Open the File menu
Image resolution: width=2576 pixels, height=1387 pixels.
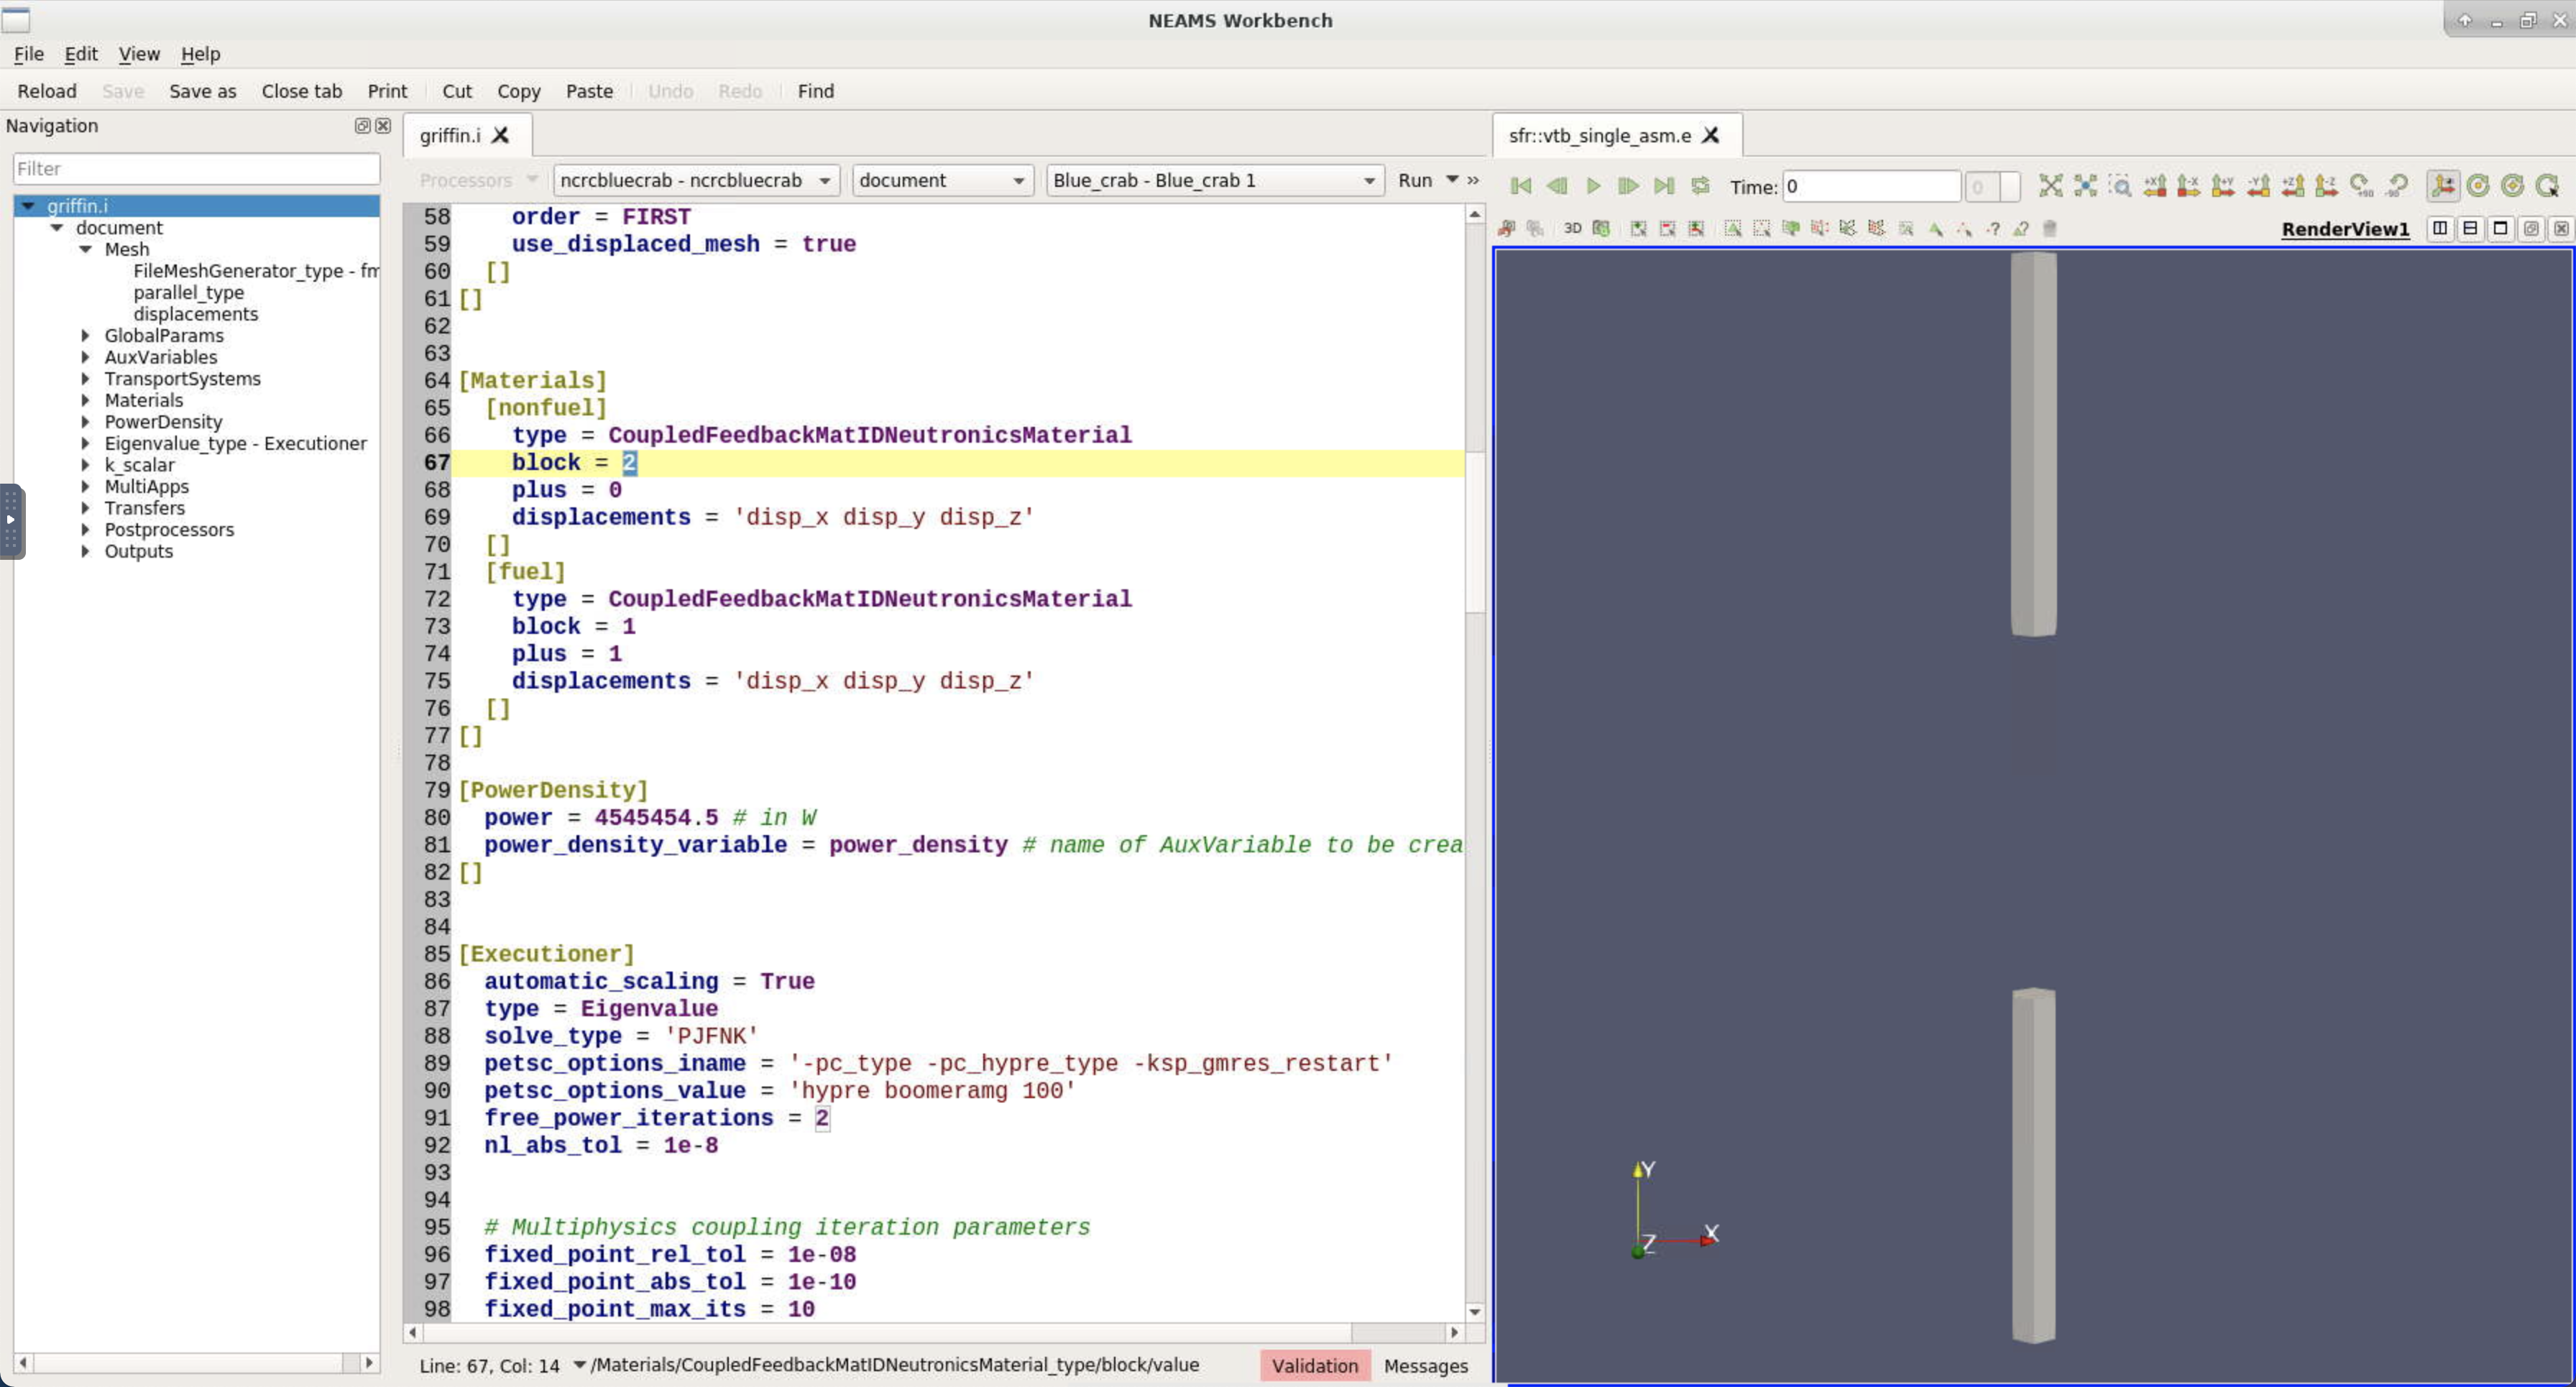29,54
